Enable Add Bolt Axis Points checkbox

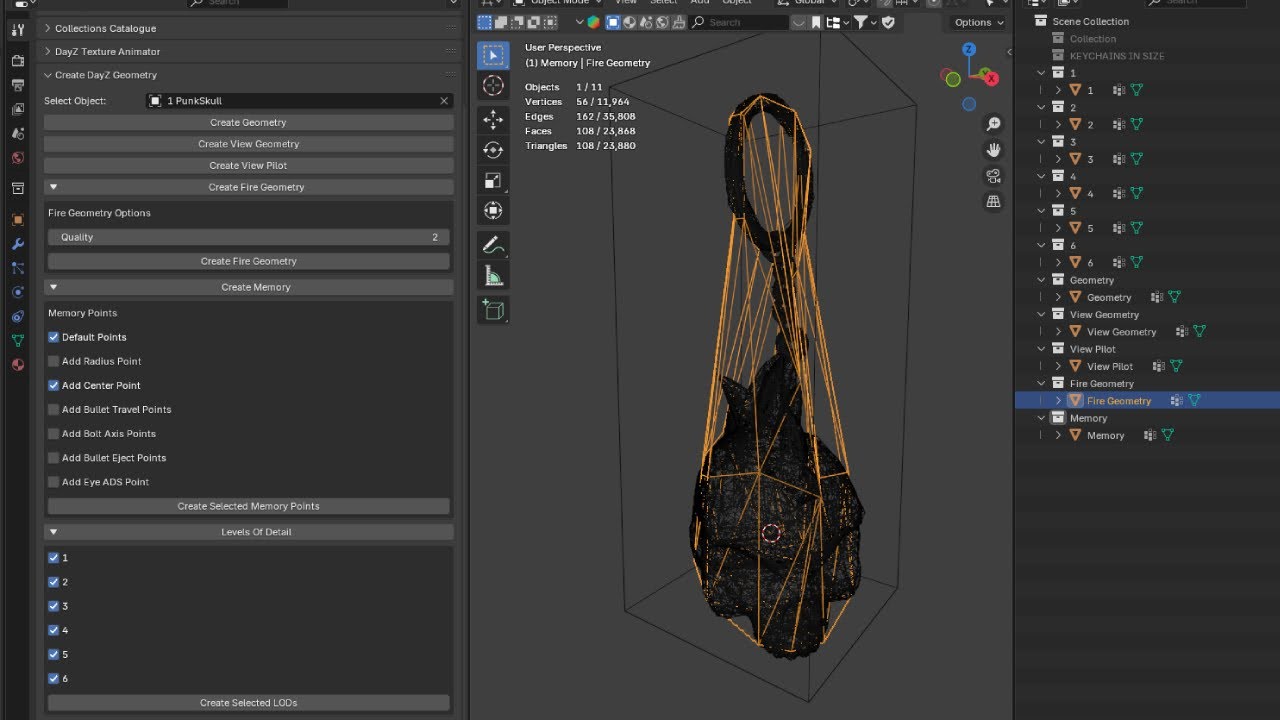[54, 433]
